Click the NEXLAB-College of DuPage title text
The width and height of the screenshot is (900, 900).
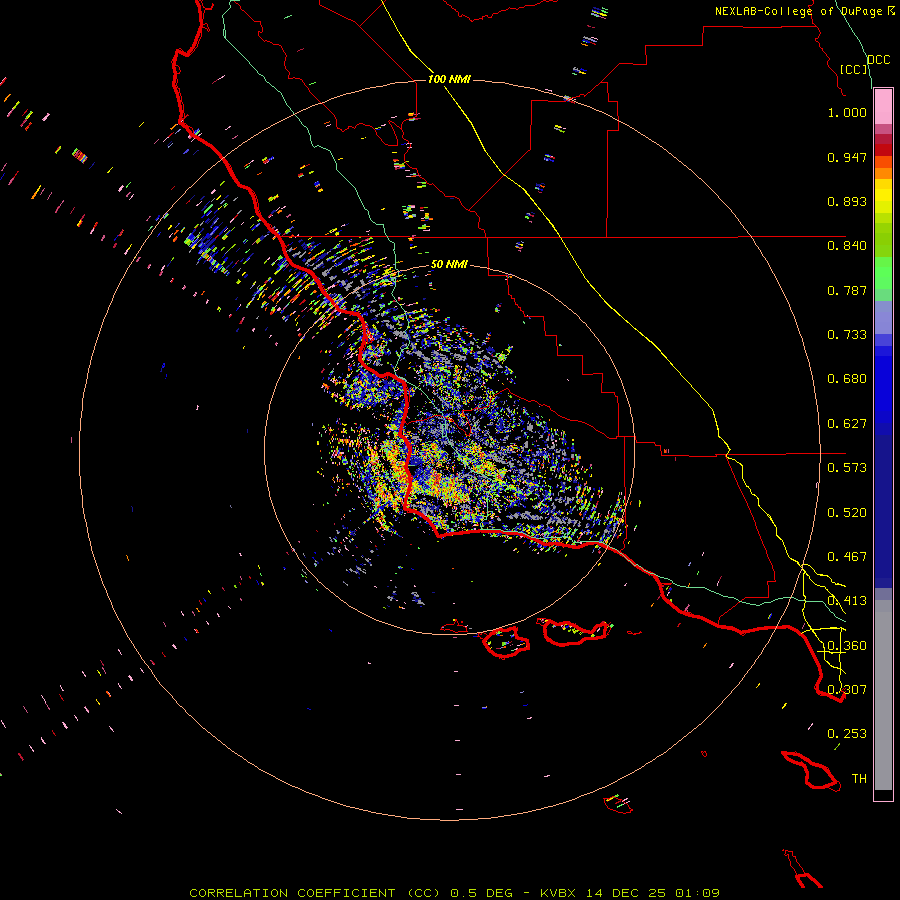[805, 11]
